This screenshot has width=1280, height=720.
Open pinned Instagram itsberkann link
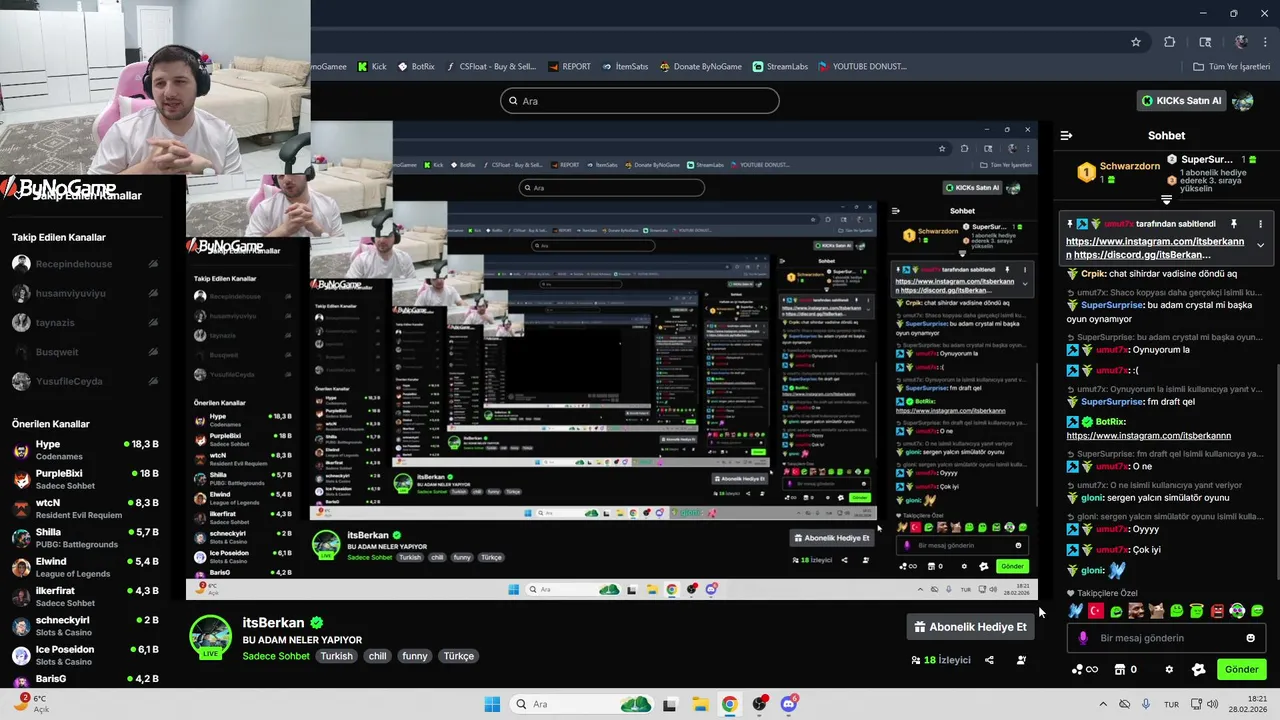point(1155,241)
